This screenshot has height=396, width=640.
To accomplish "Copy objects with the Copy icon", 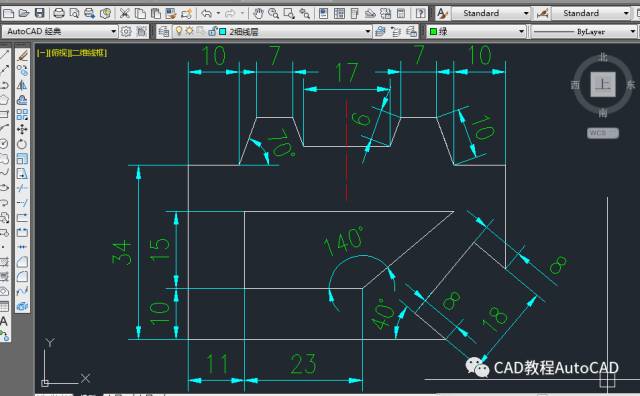I will tap(140, 13).
